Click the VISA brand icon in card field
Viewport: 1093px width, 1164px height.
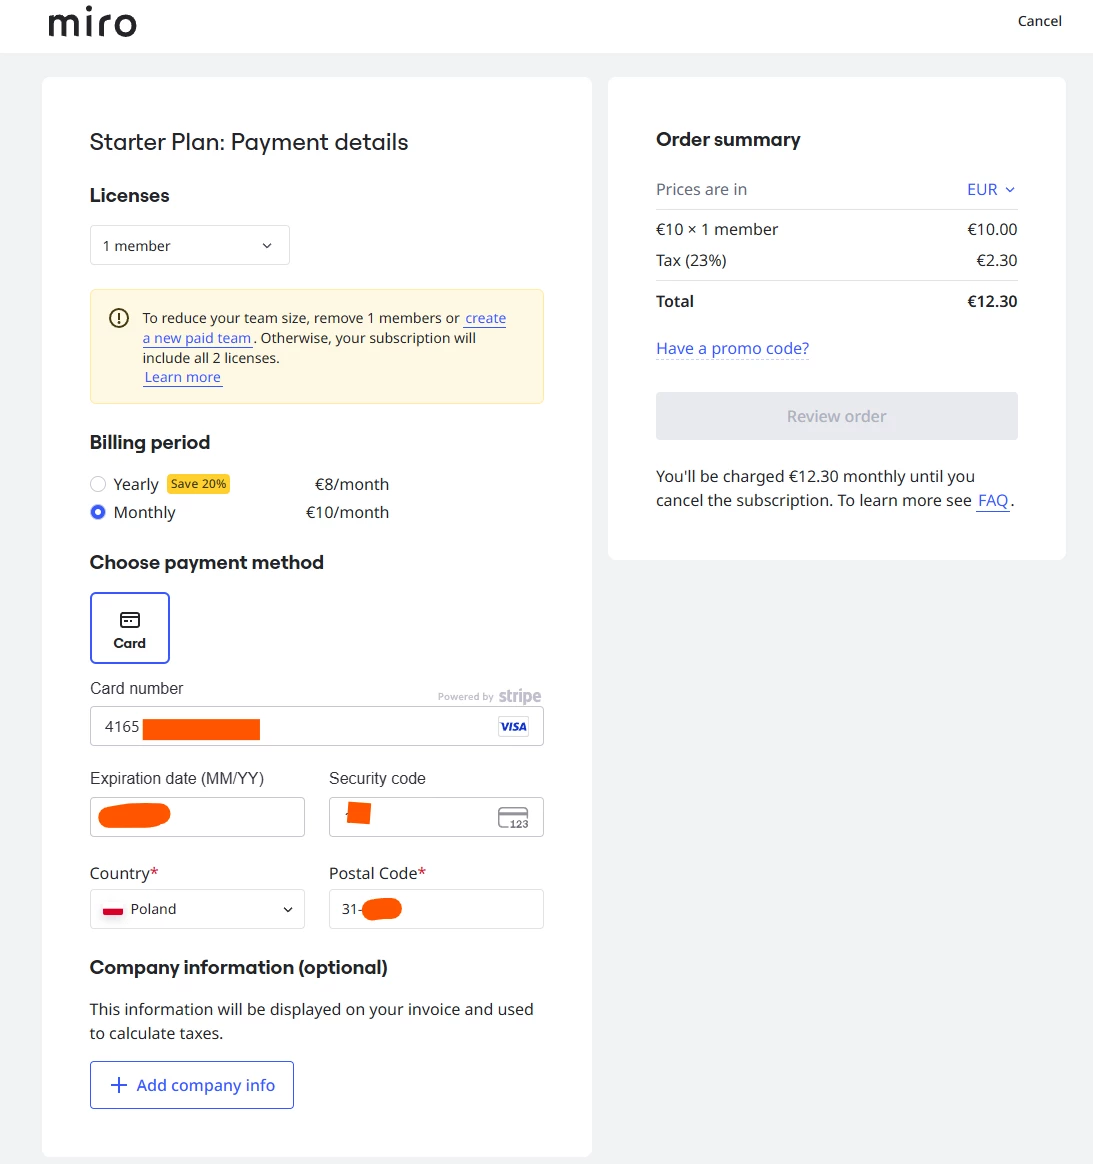pyautogui.click(x=513, y=727)
